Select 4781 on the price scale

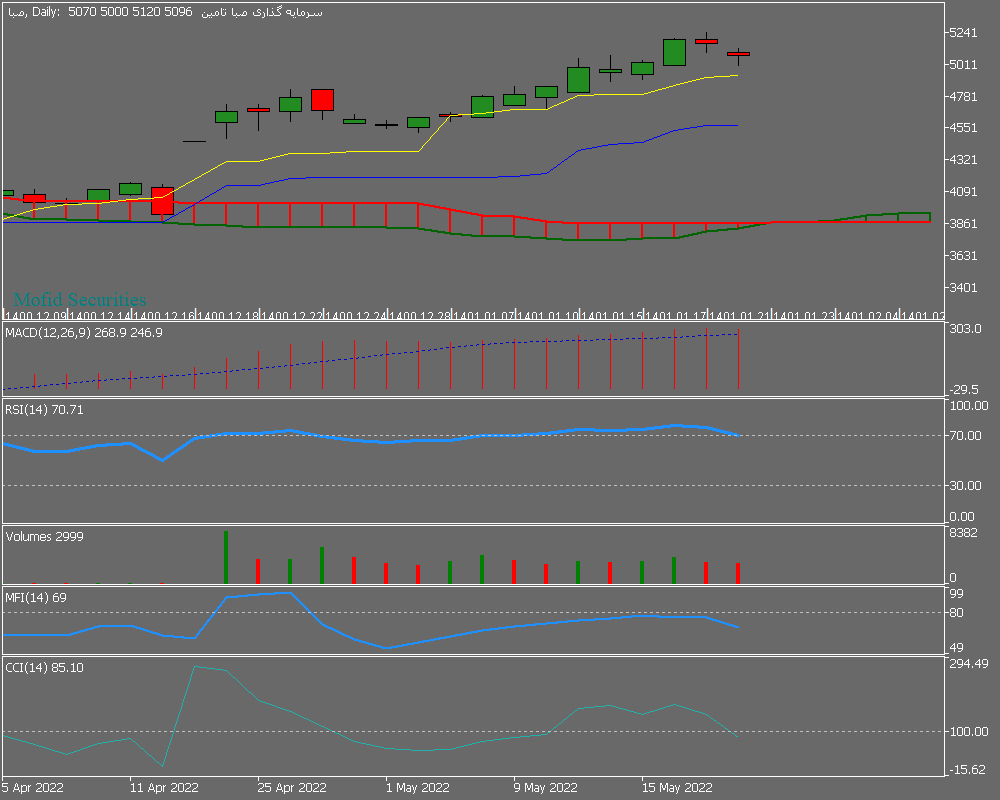(963, 97)
